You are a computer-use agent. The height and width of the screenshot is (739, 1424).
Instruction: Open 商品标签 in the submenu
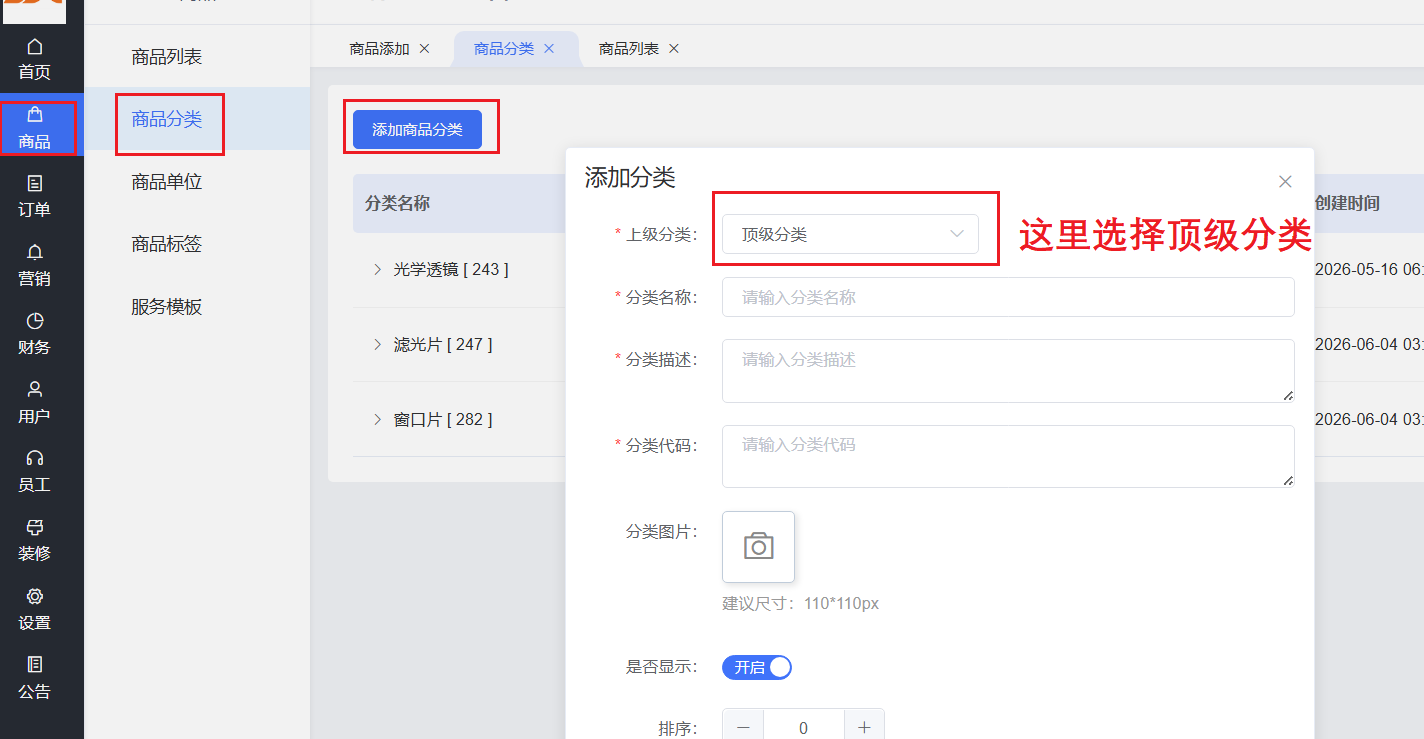click(167, 244)
